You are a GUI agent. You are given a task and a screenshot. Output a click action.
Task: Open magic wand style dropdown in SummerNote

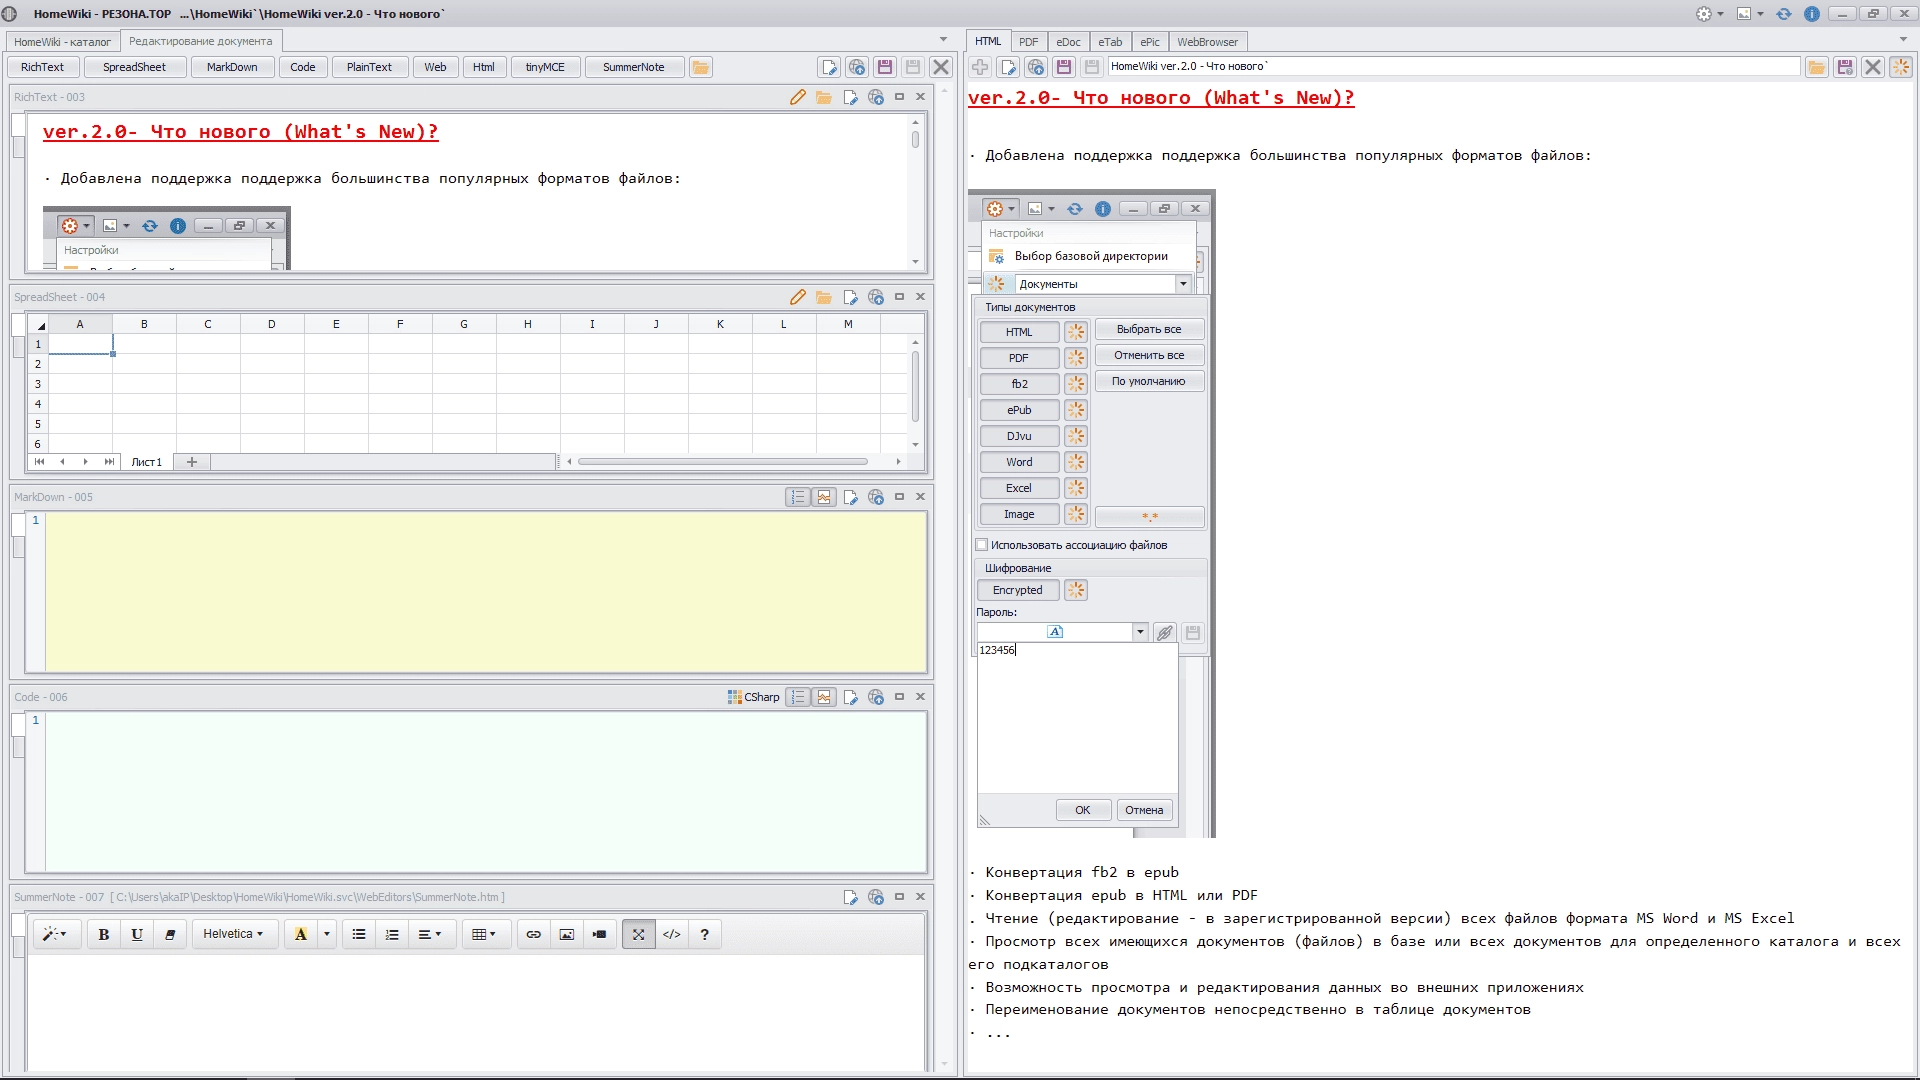[55, 934]
